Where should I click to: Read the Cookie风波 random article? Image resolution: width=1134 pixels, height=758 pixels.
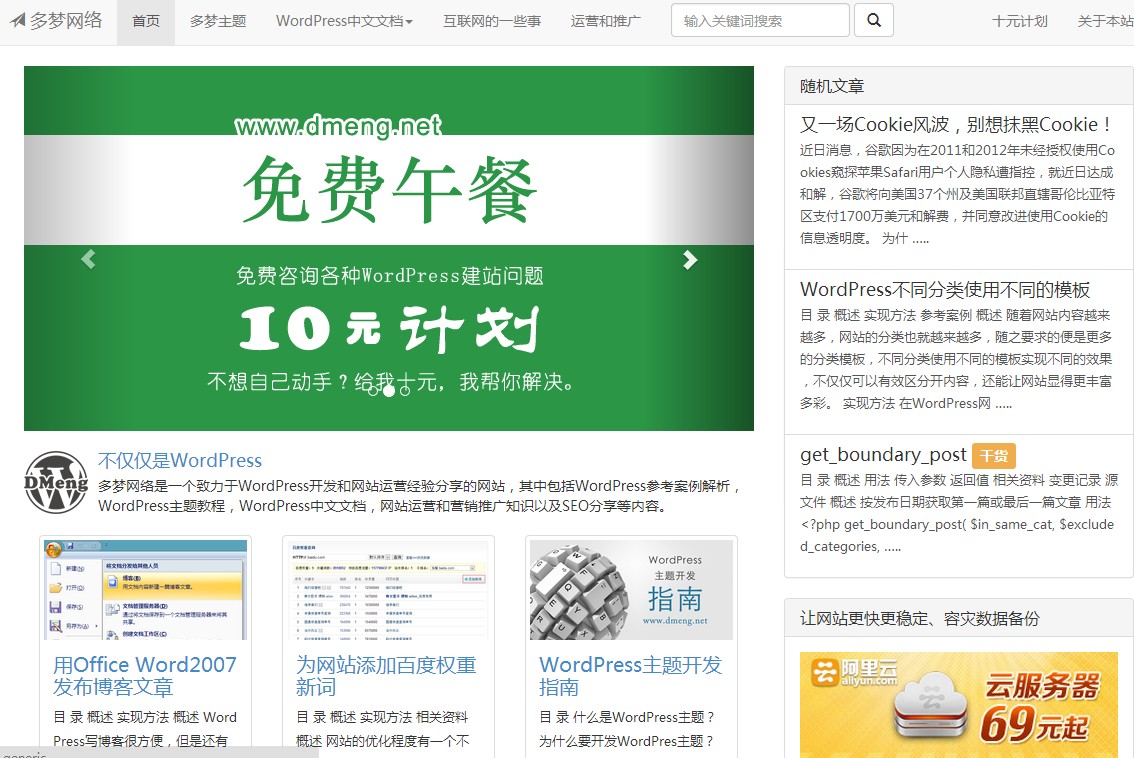pos(956,125)
